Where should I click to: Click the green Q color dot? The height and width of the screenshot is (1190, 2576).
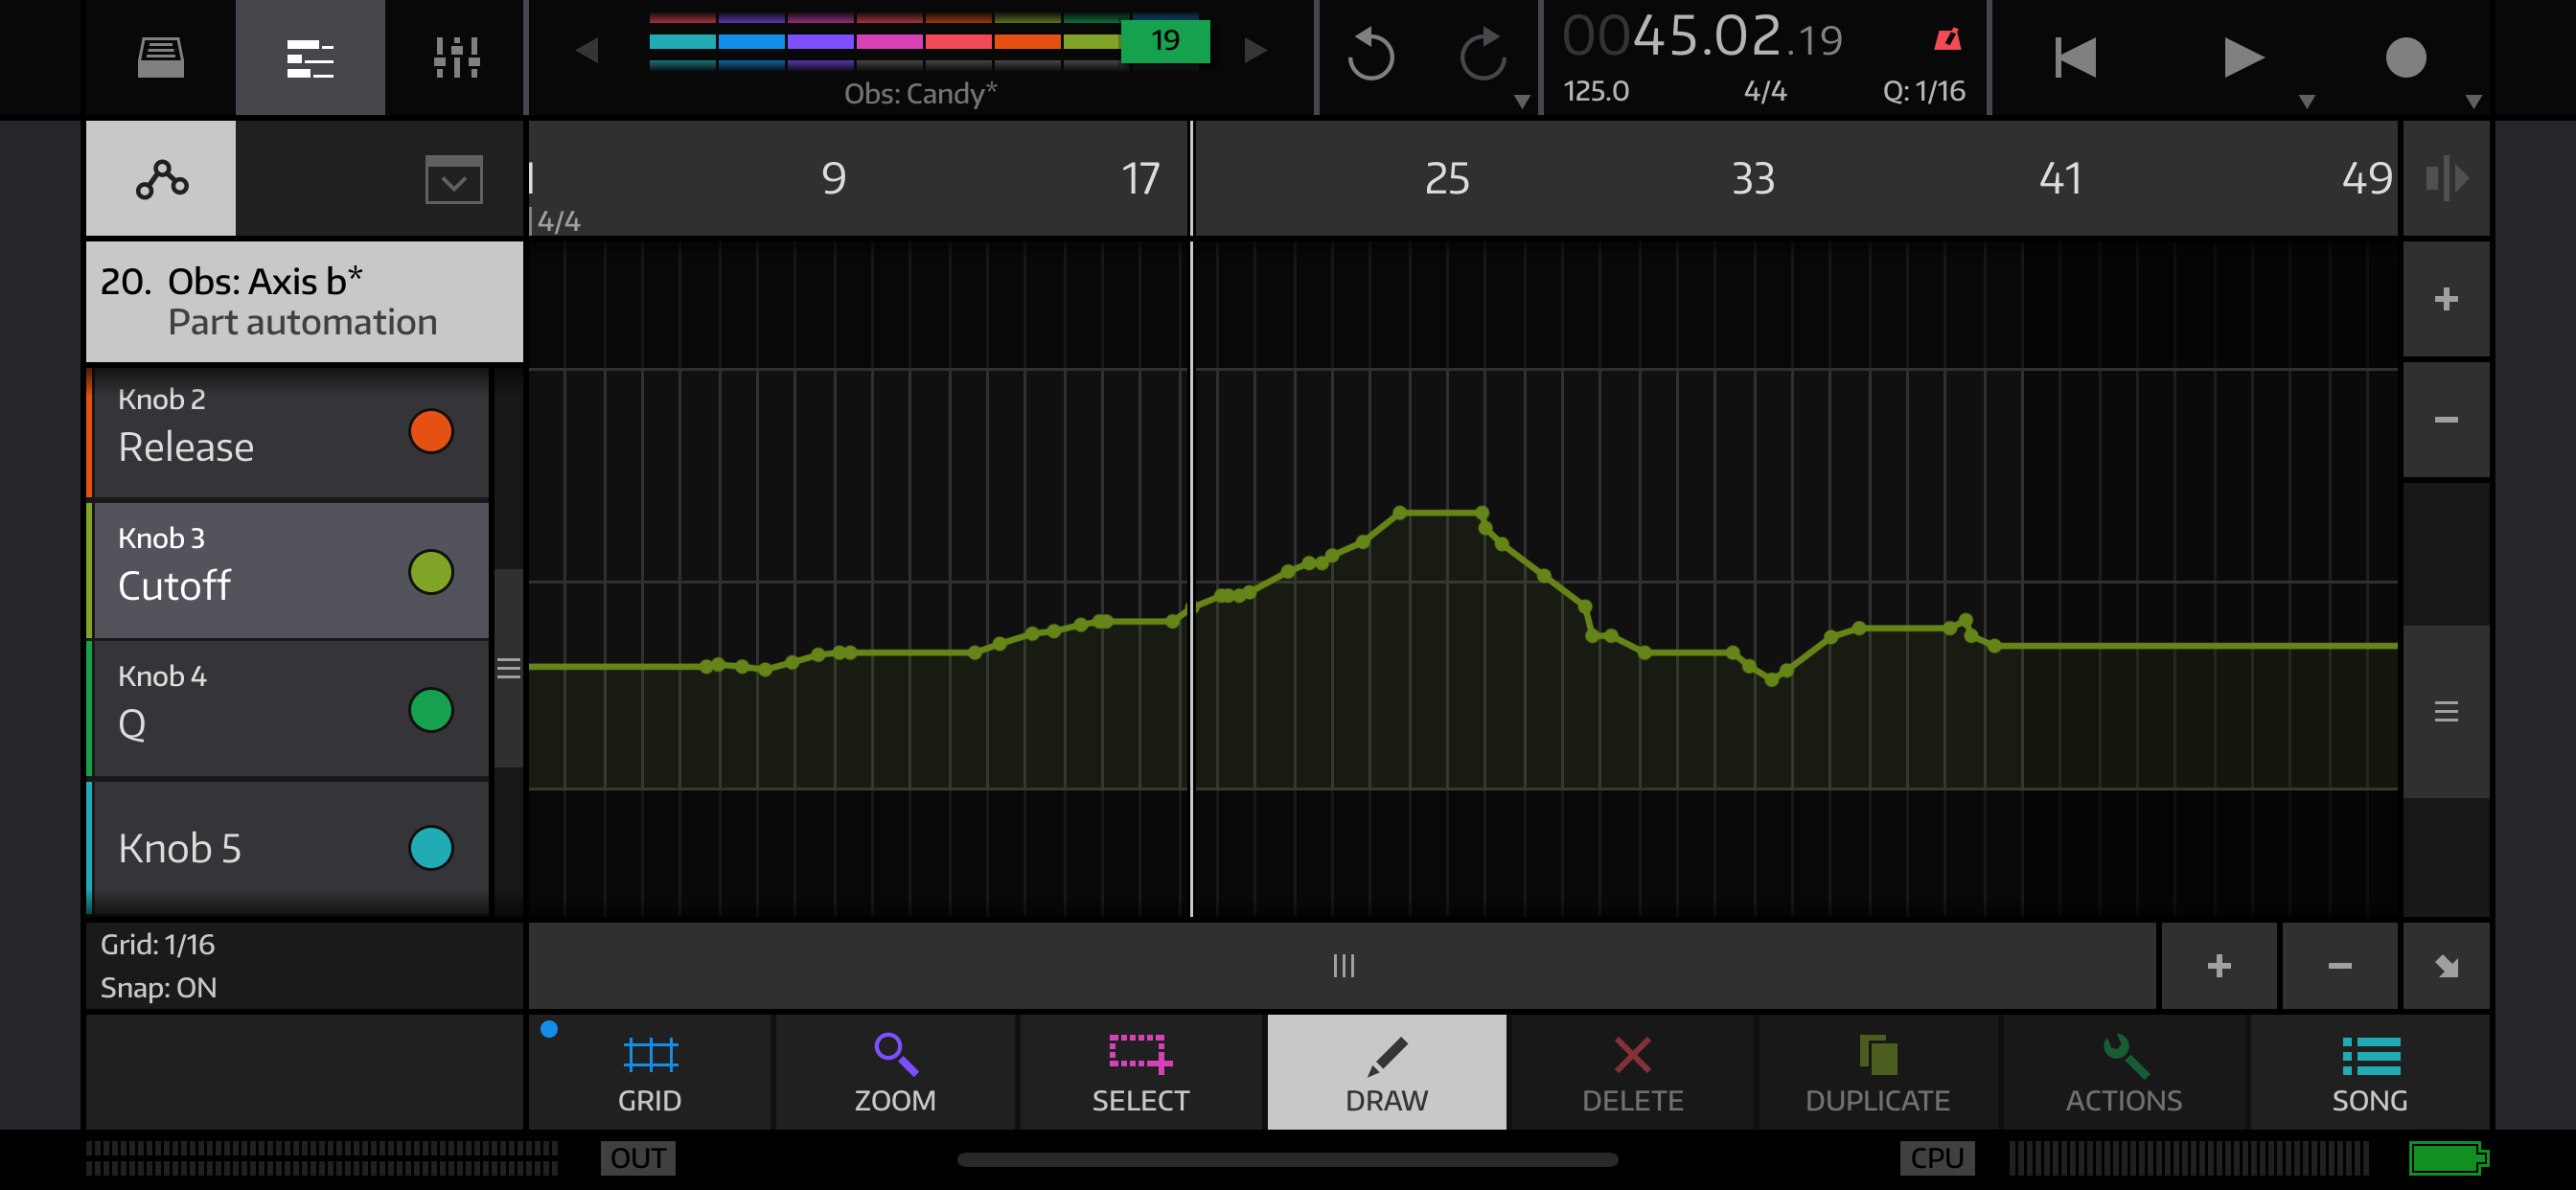pyautogui.click(x=431, y=710)
